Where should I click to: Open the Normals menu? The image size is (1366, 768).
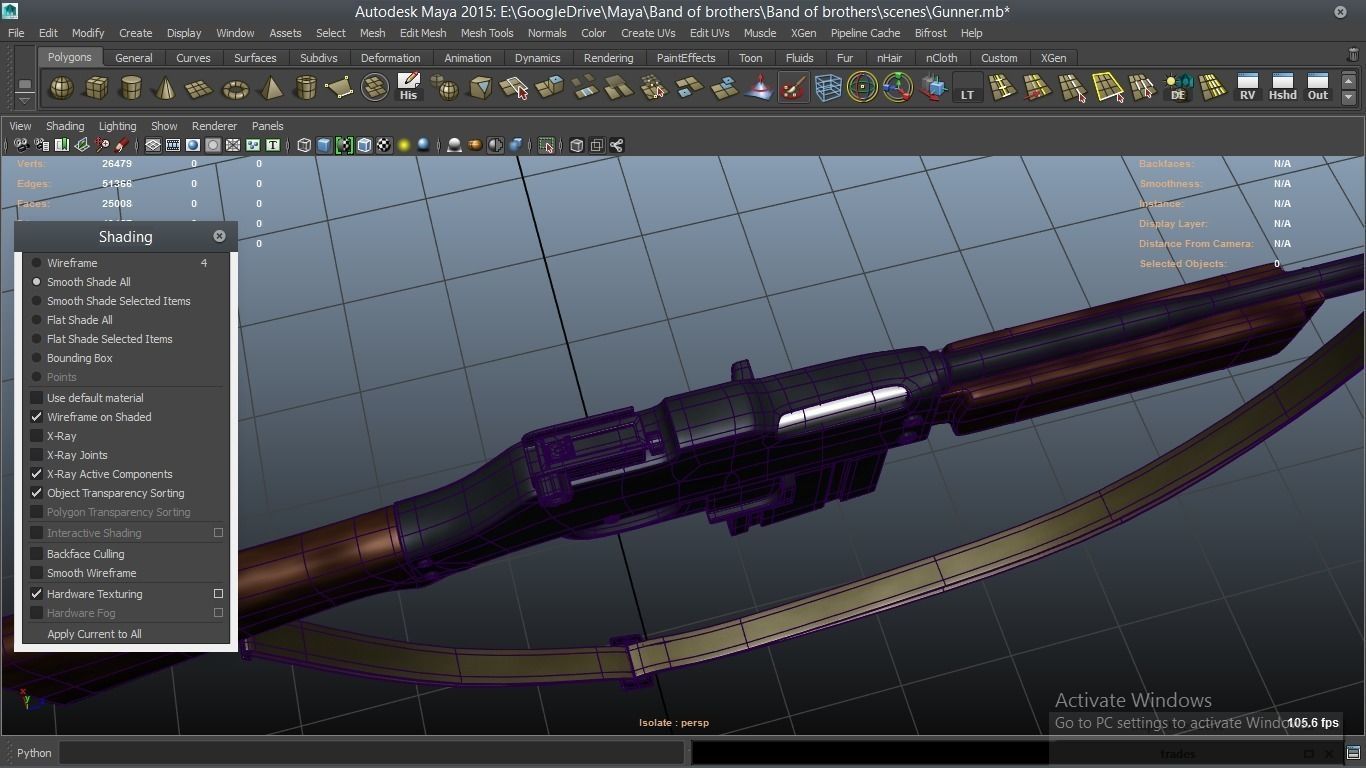point(547,33)
